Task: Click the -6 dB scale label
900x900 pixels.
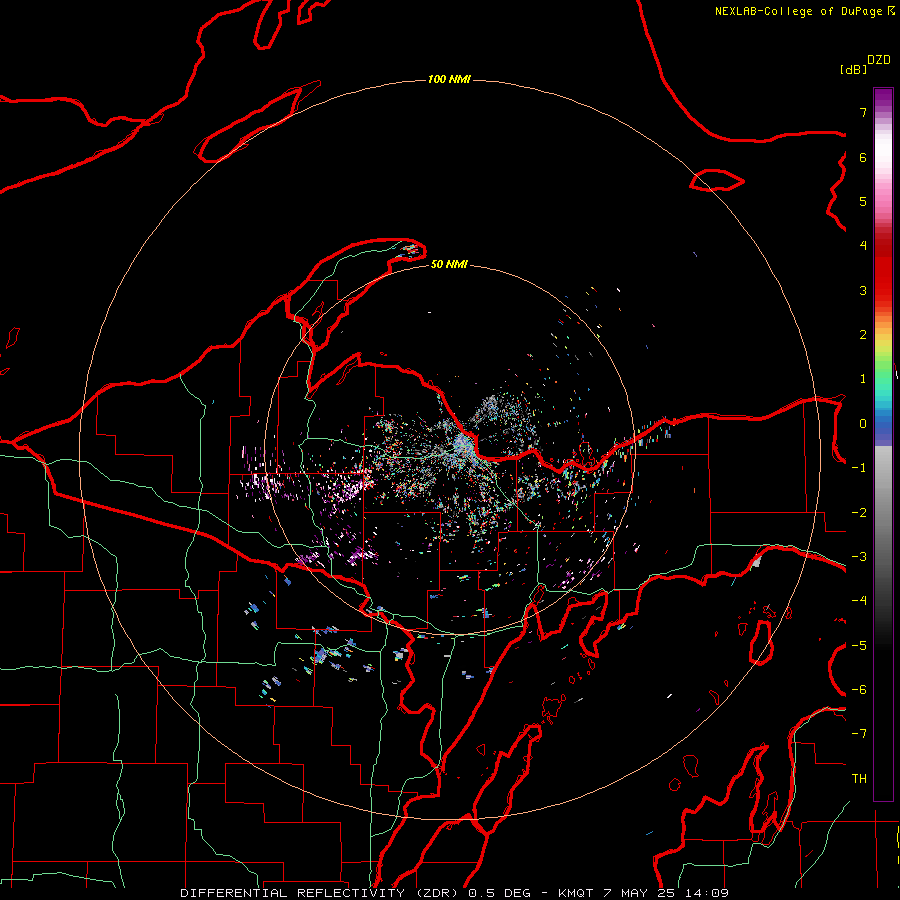Action: [x=859, y=690]
